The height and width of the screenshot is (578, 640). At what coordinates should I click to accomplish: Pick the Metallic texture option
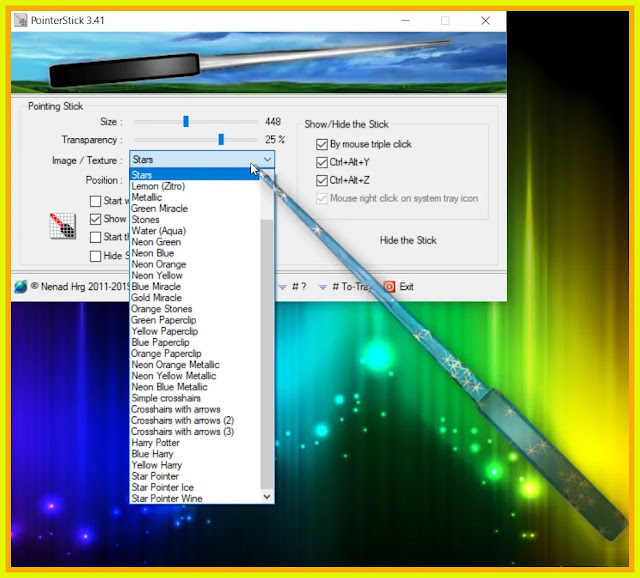click(195, 197)
